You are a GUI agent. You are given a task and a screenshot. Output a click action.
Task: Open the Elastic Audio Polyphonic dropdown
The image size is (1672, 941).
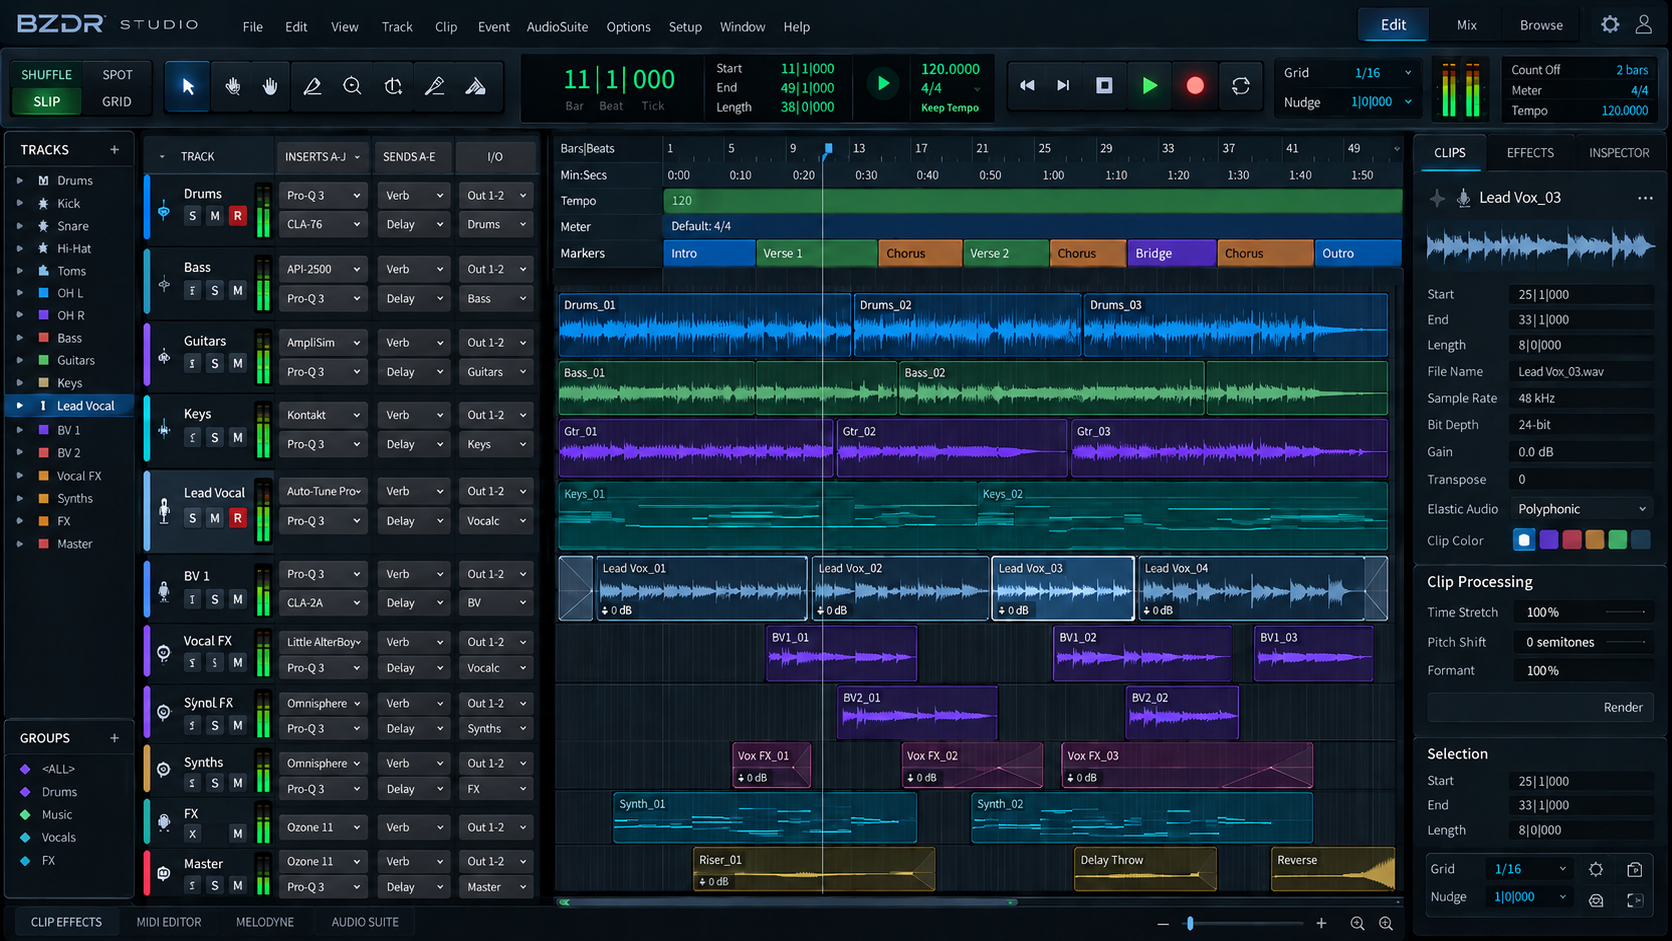(1581, 509)
